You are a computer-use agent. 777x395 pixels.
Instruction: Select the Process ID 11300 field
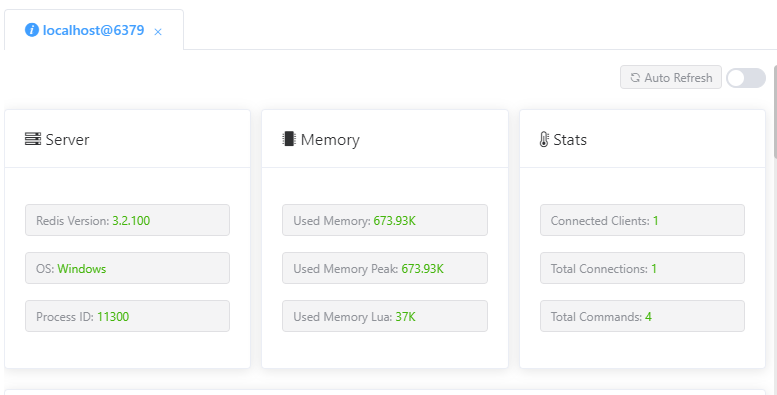127,316
